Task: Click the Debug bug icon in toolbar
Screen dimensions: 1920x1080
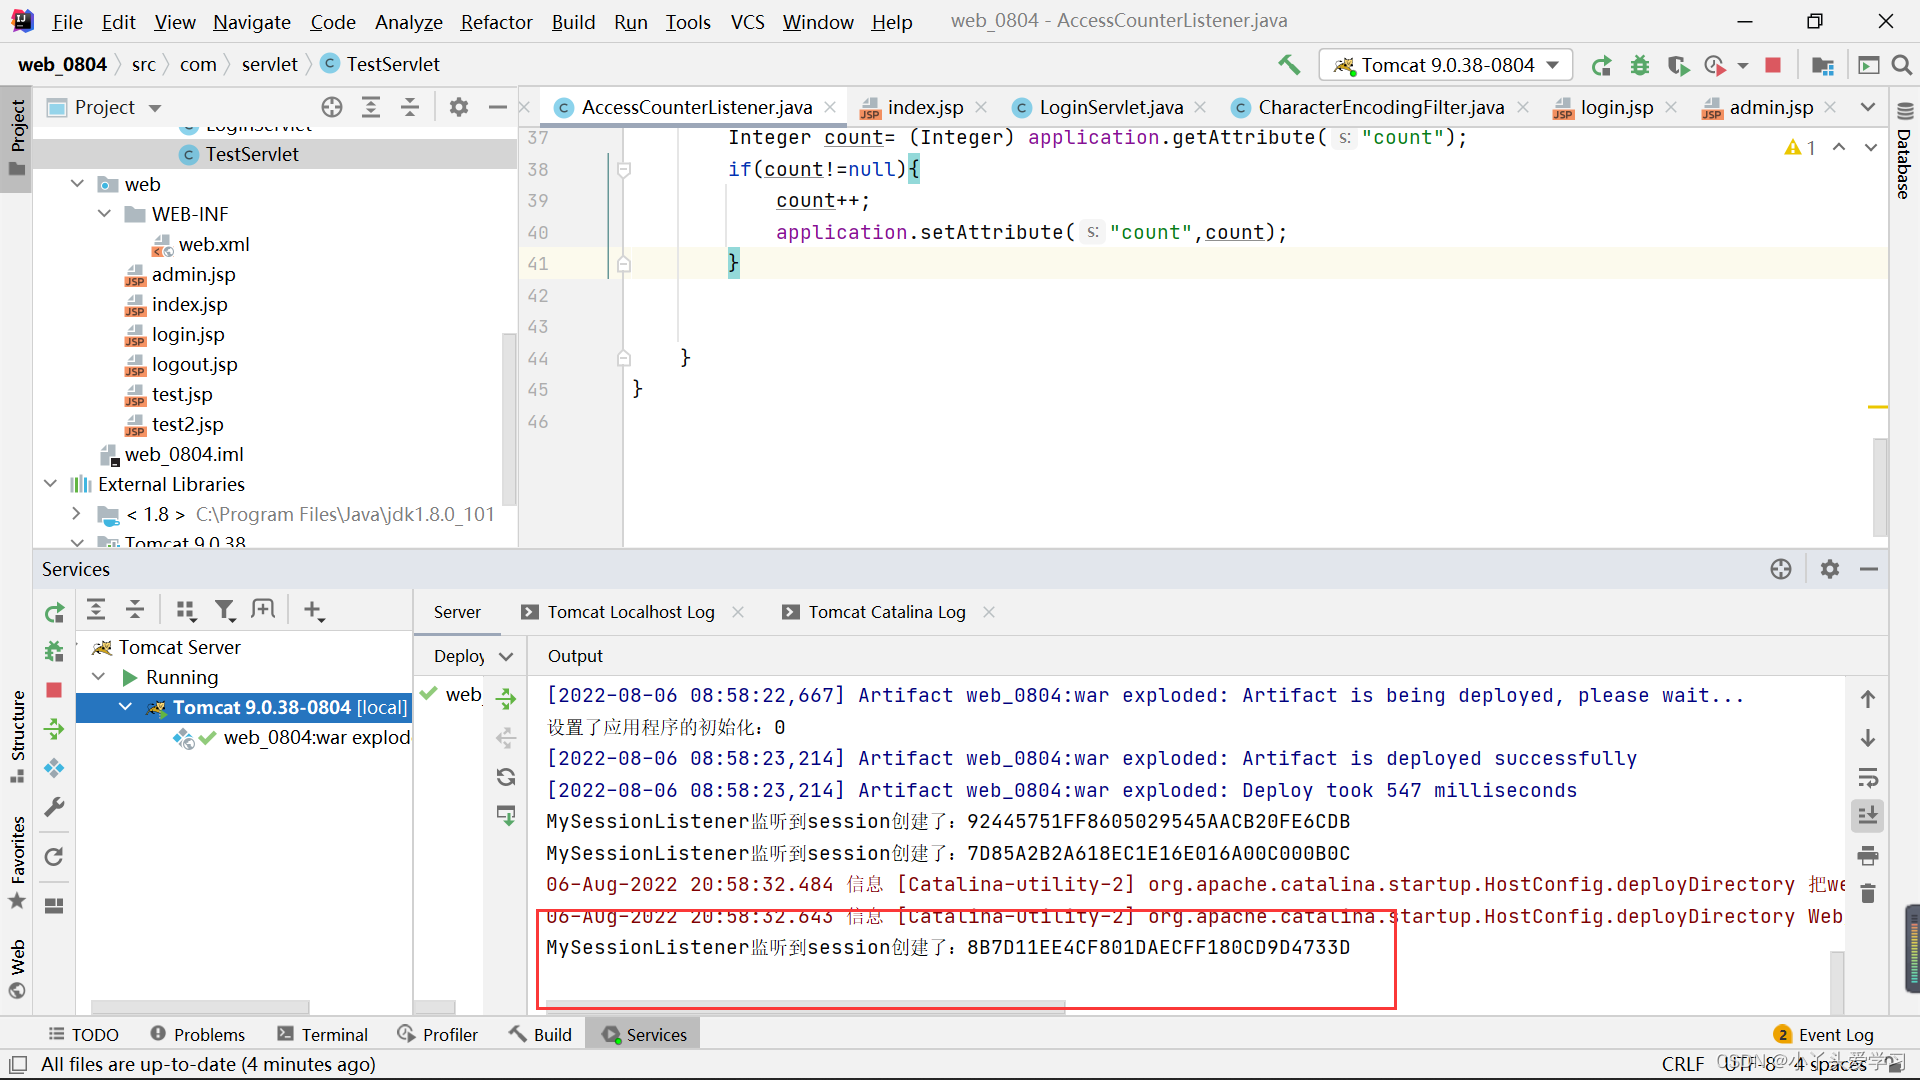Action: (1640, 65)
